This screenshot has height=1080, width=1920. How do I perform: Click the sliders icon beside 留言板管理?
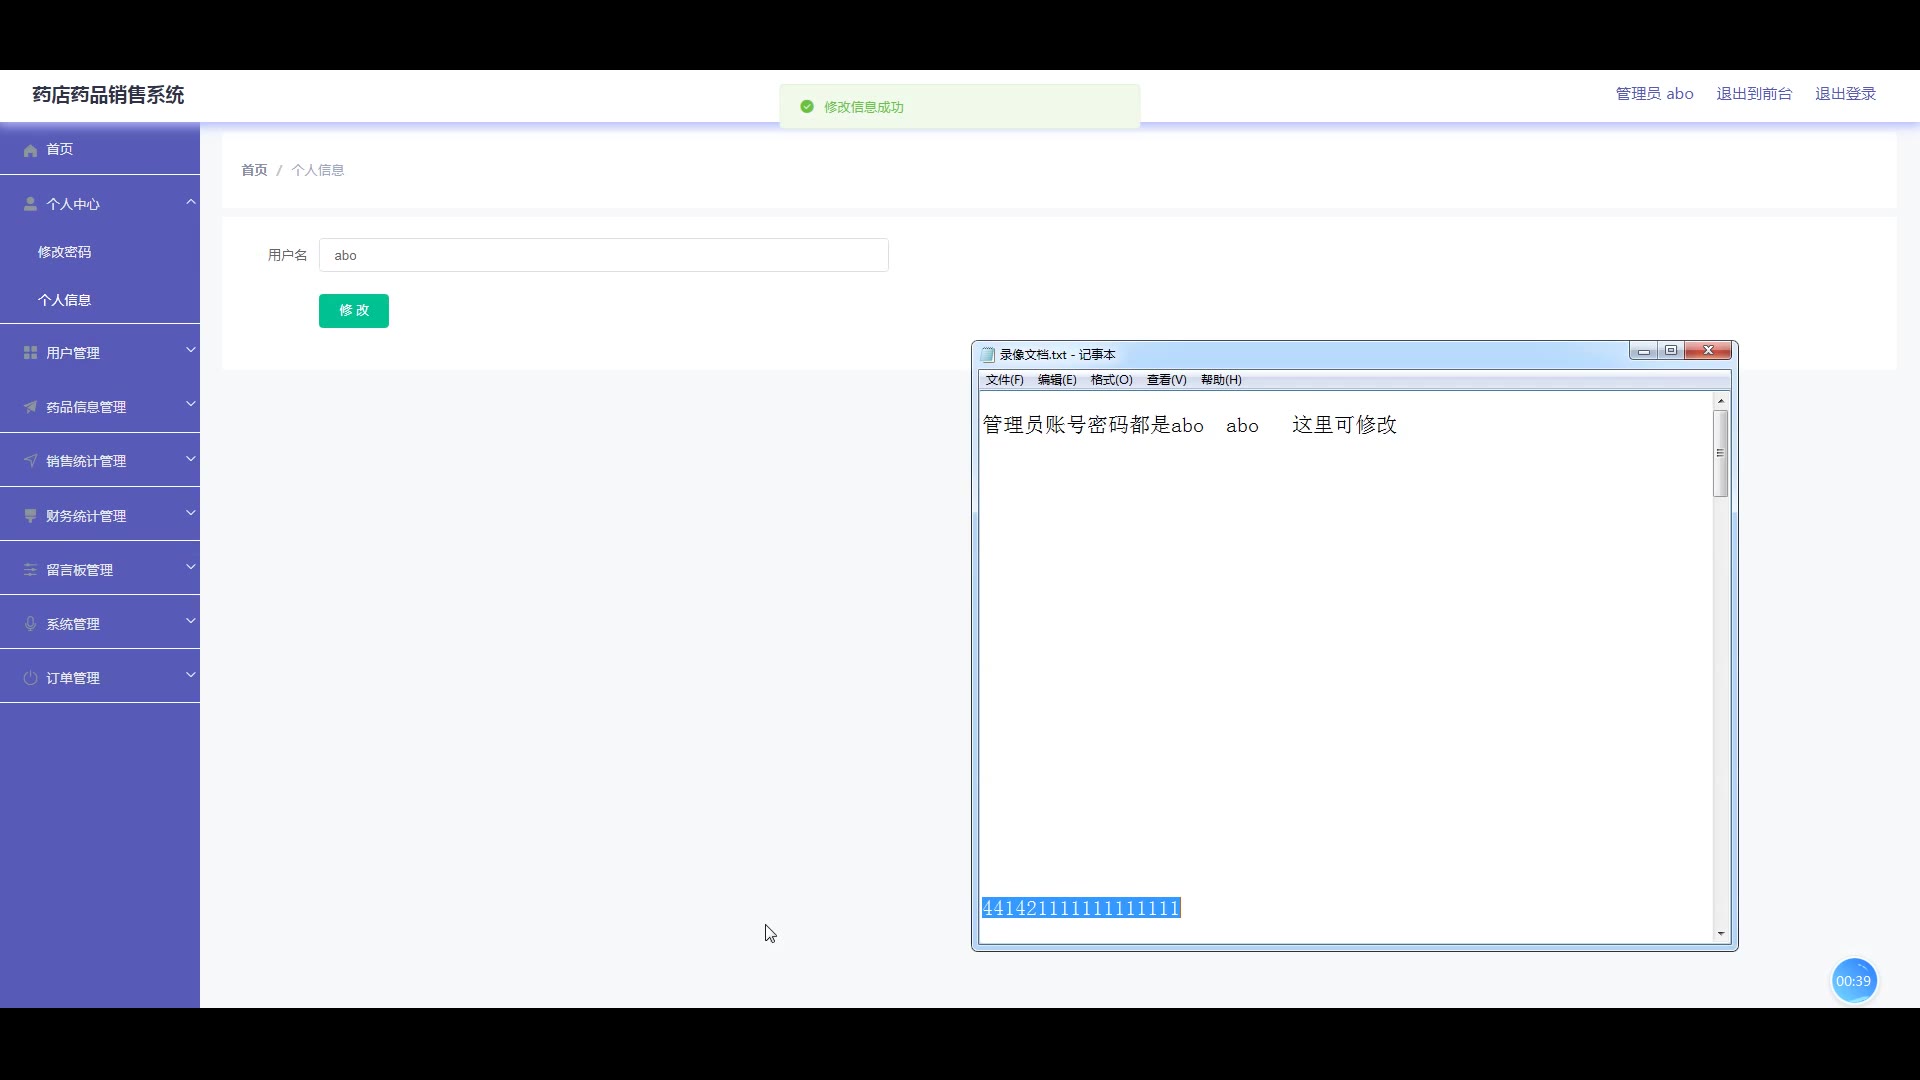[x=30, y=570]
